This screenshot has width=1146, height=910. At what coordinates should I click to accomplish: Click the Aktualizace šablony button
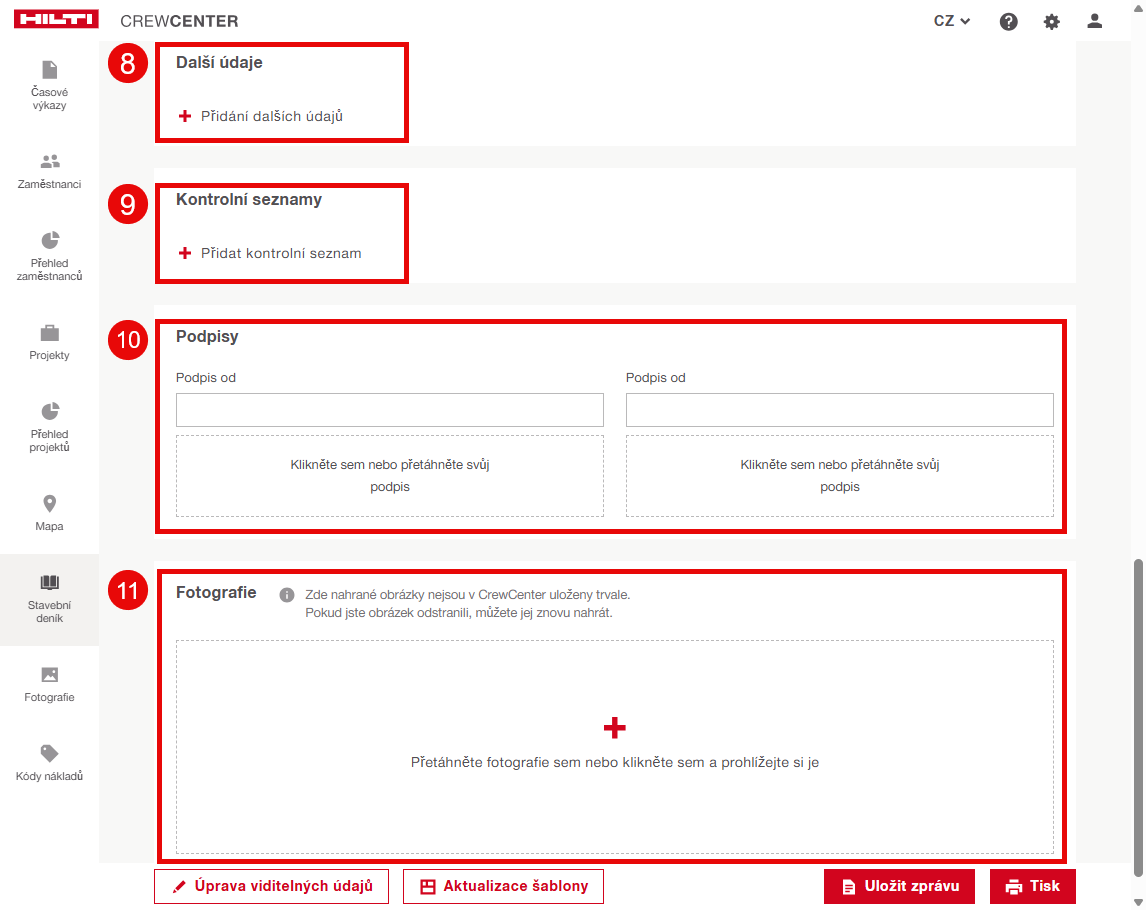pyautogui.click(x=503, y=886)
